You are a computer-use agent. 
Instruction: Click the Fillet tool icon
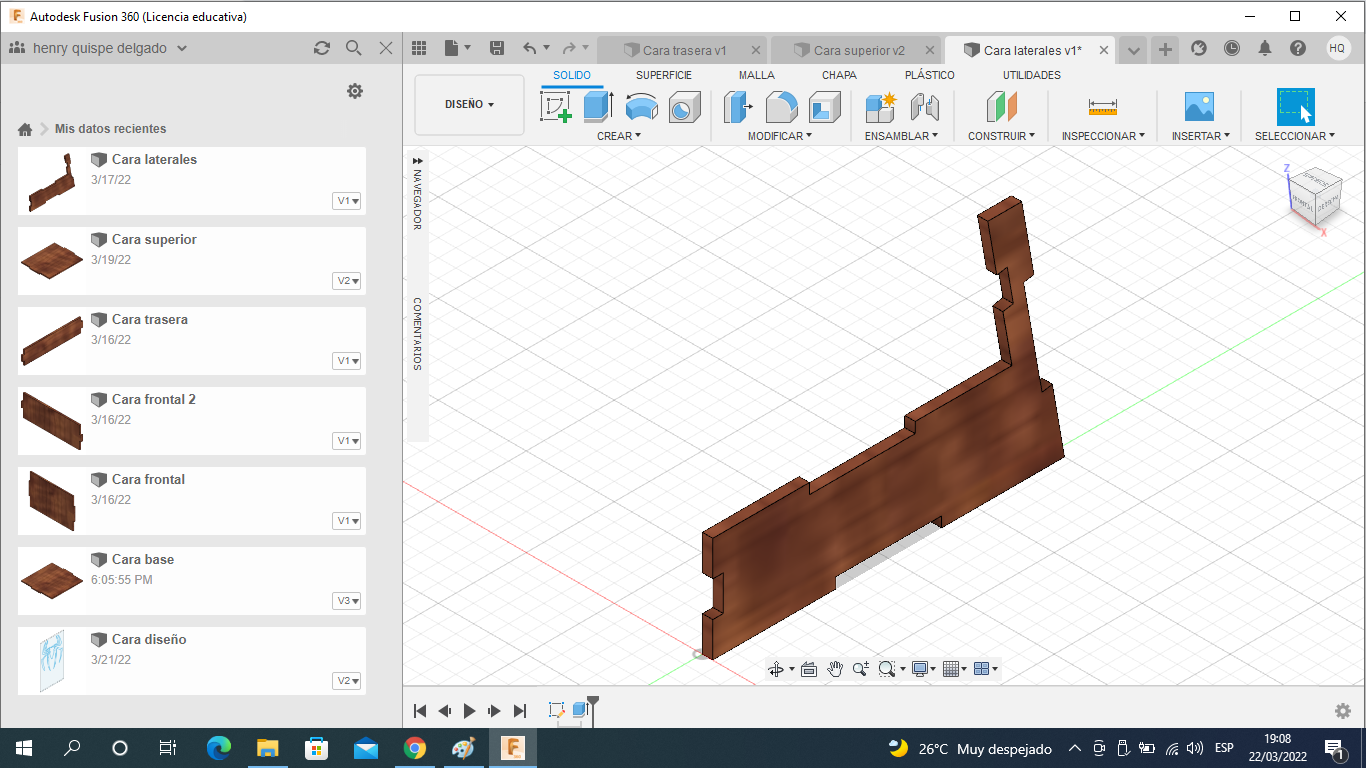click(781, 107)
